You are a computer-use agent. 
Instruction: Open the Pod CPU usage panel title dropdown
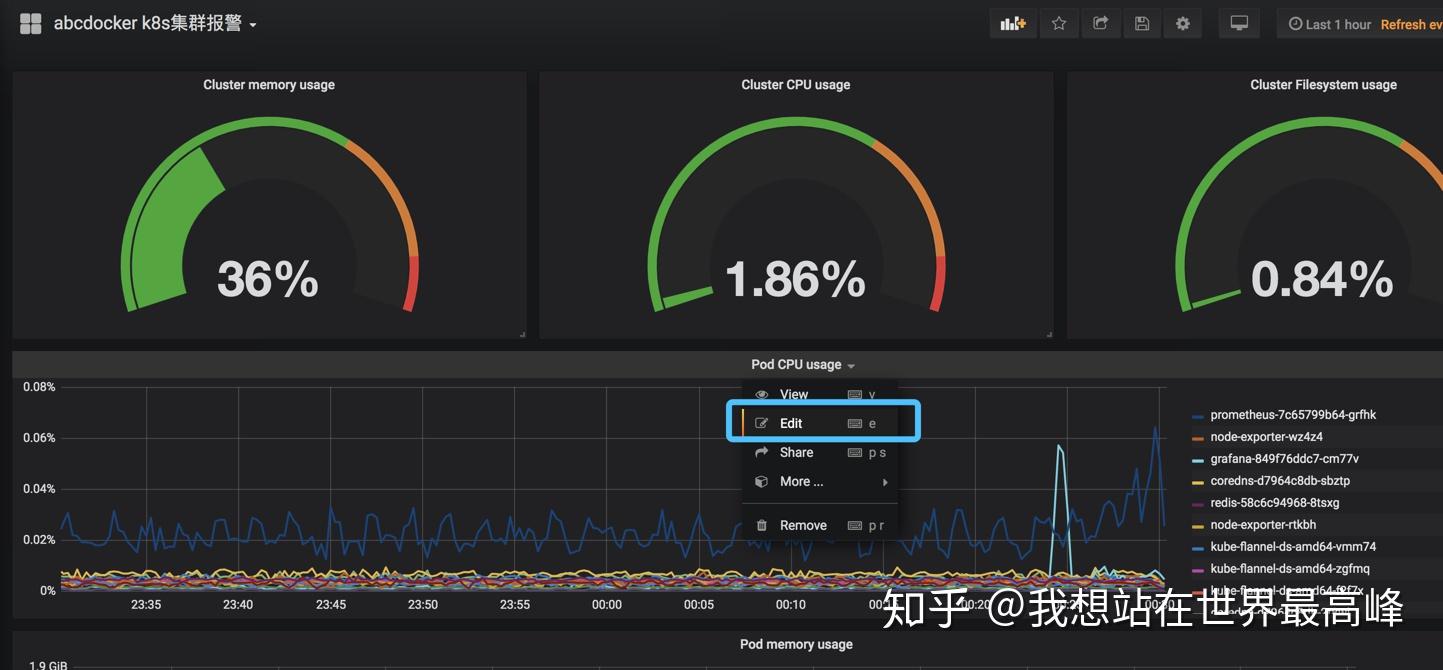[x=796, y=364]
